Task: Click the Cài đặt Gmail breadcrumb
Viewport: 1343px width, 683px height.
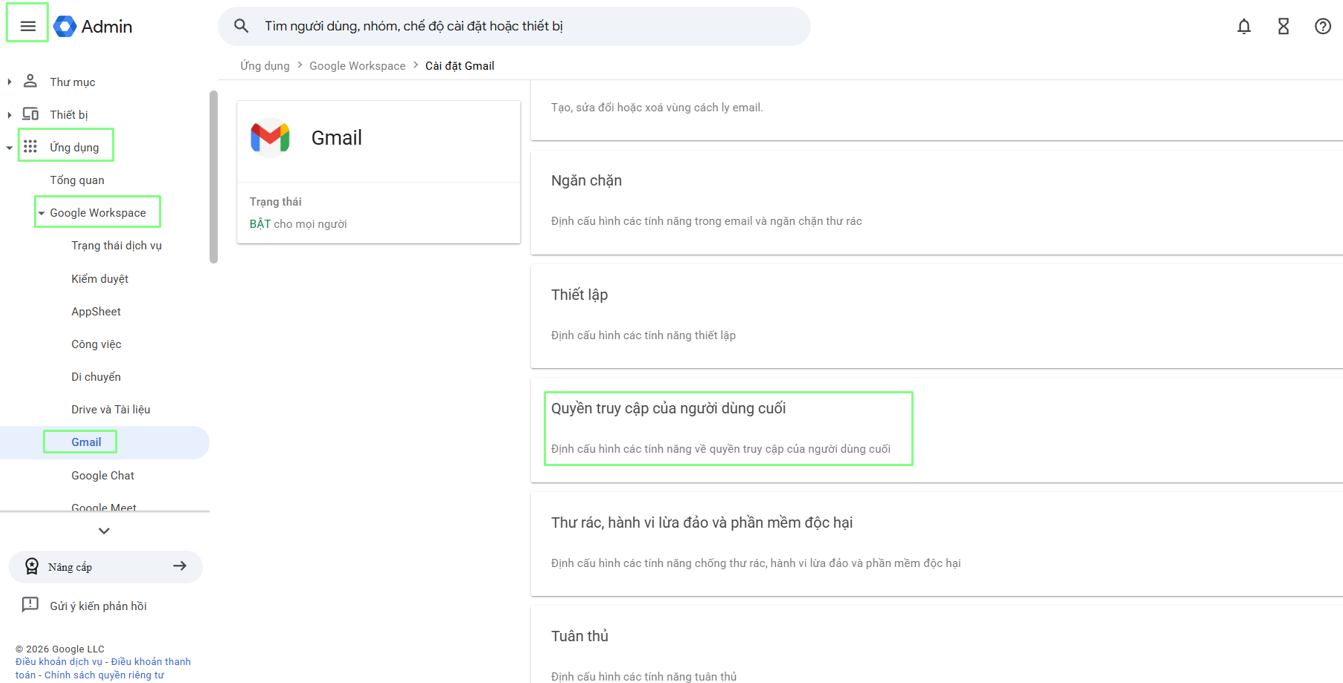Action: click(x=460, y=66)
